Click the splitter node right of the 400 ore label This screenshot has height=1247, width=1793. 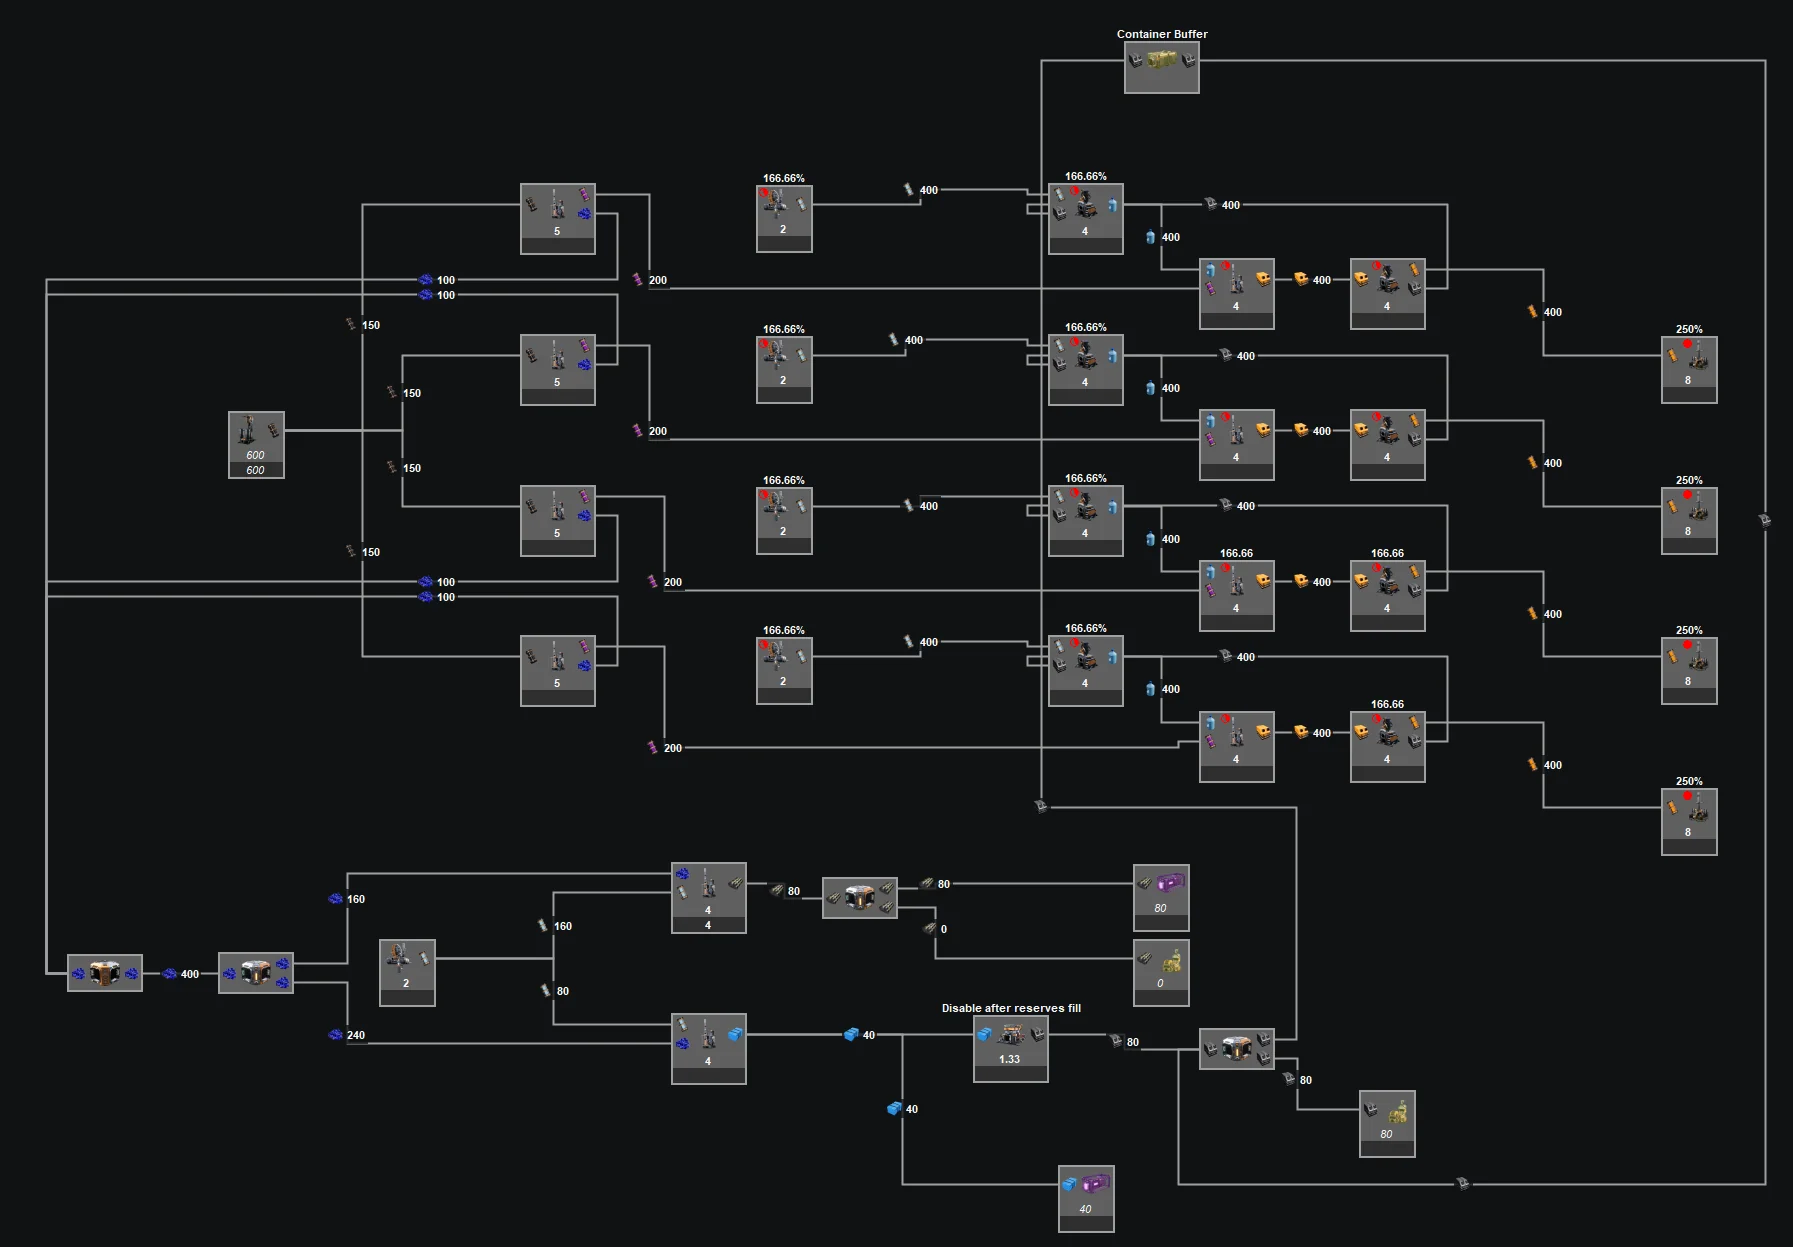[256, 973]
